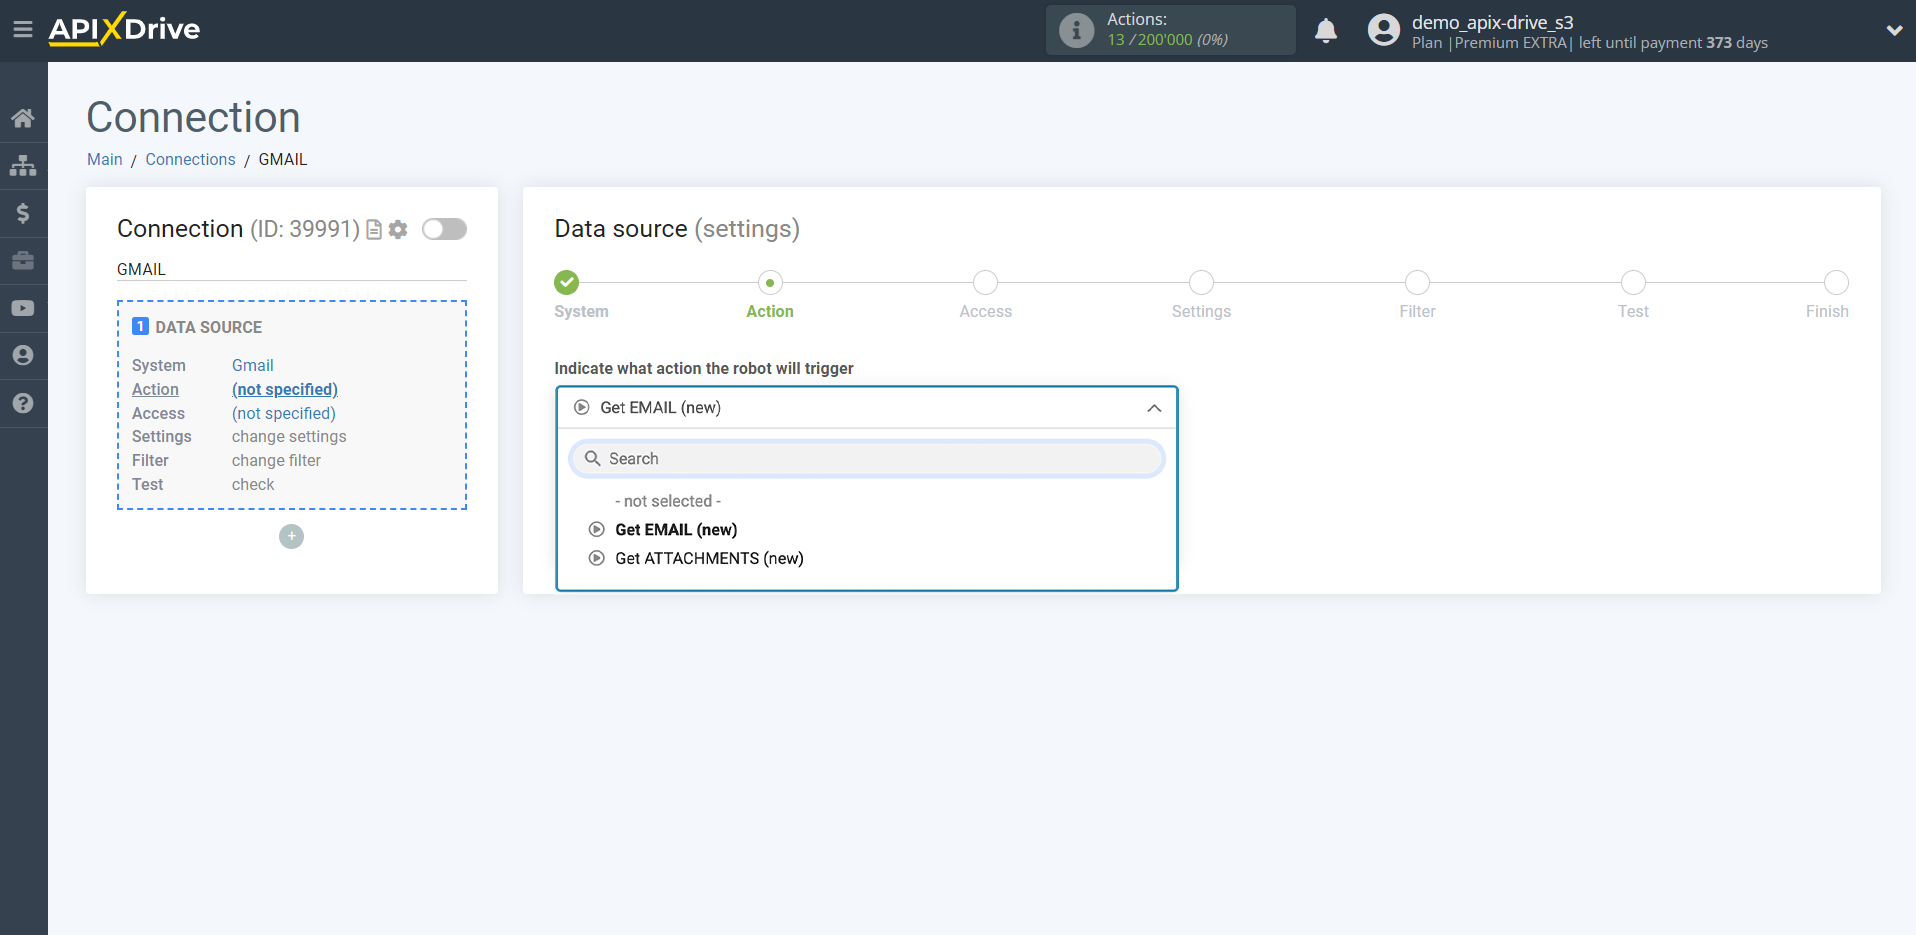Image resolution: width=1916 pixels, height=935 pixels.
Task: Open the Settings step in the progress bar
Action: pos(1200,283)
